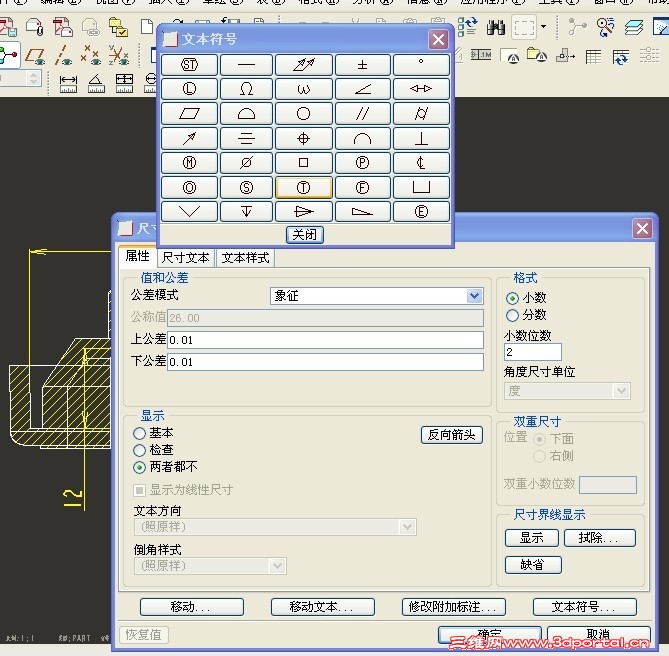Insert the circled E symbol
The width and height of the screenshot is (669, 656).
[x=421, y=212]
